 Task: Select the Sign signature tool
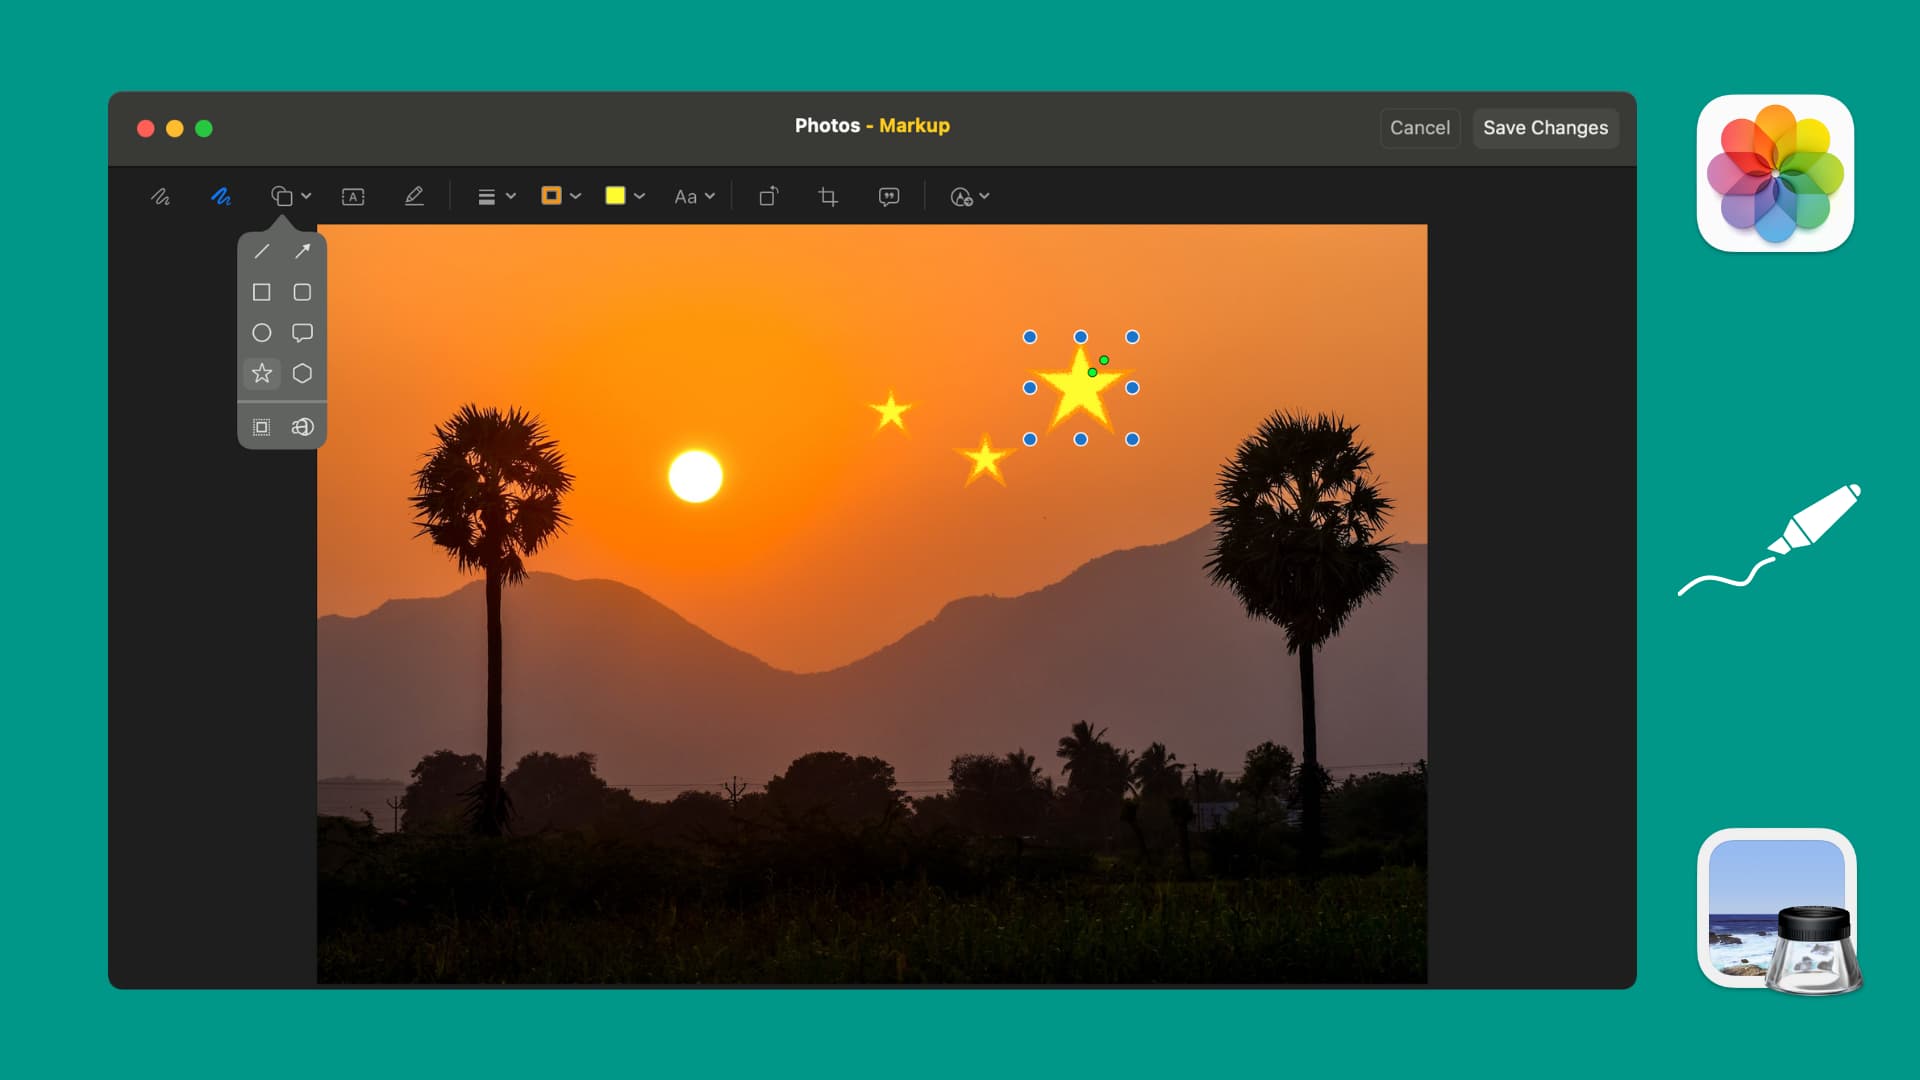414,197
